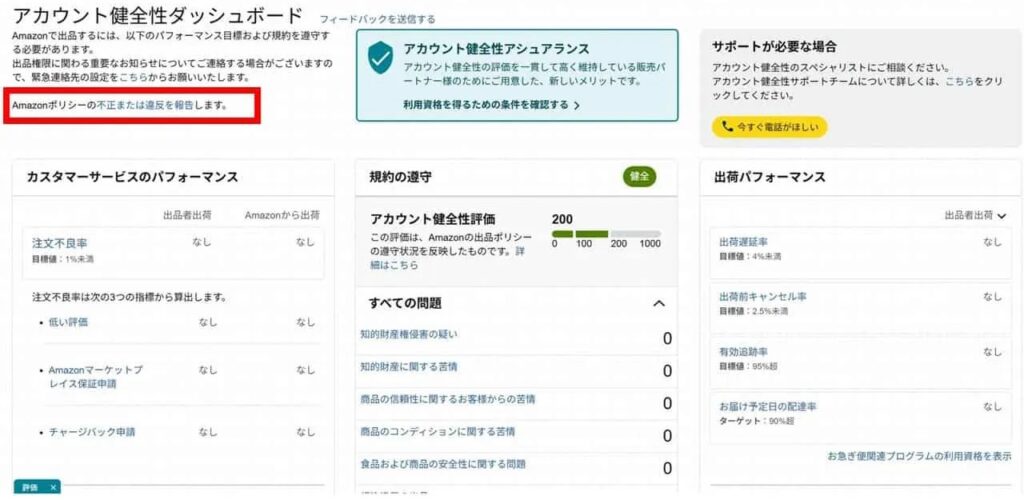1024x500 pixels.
Task: Click the 0 count beside 知的財産権侵害の疑い
Action: point(667,338)
